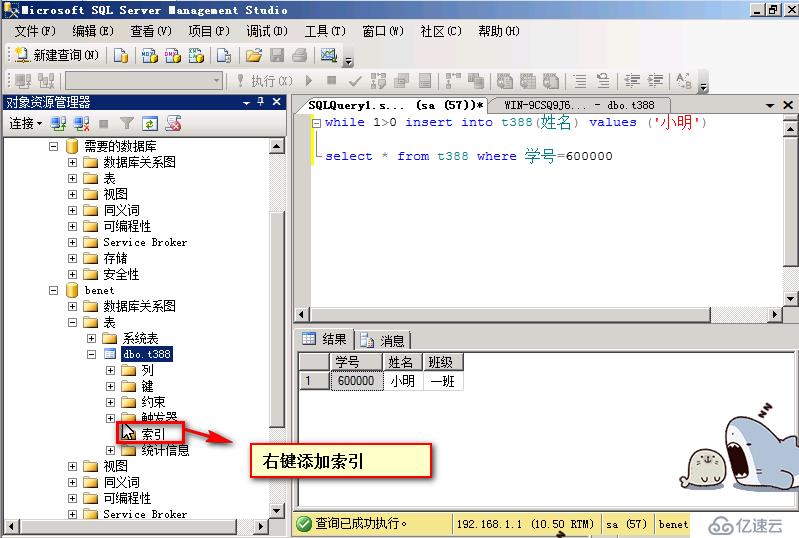The height and width of the screenshot is (538, 799).
Task: Expand the 约束 folder
Action: [110, 402]
